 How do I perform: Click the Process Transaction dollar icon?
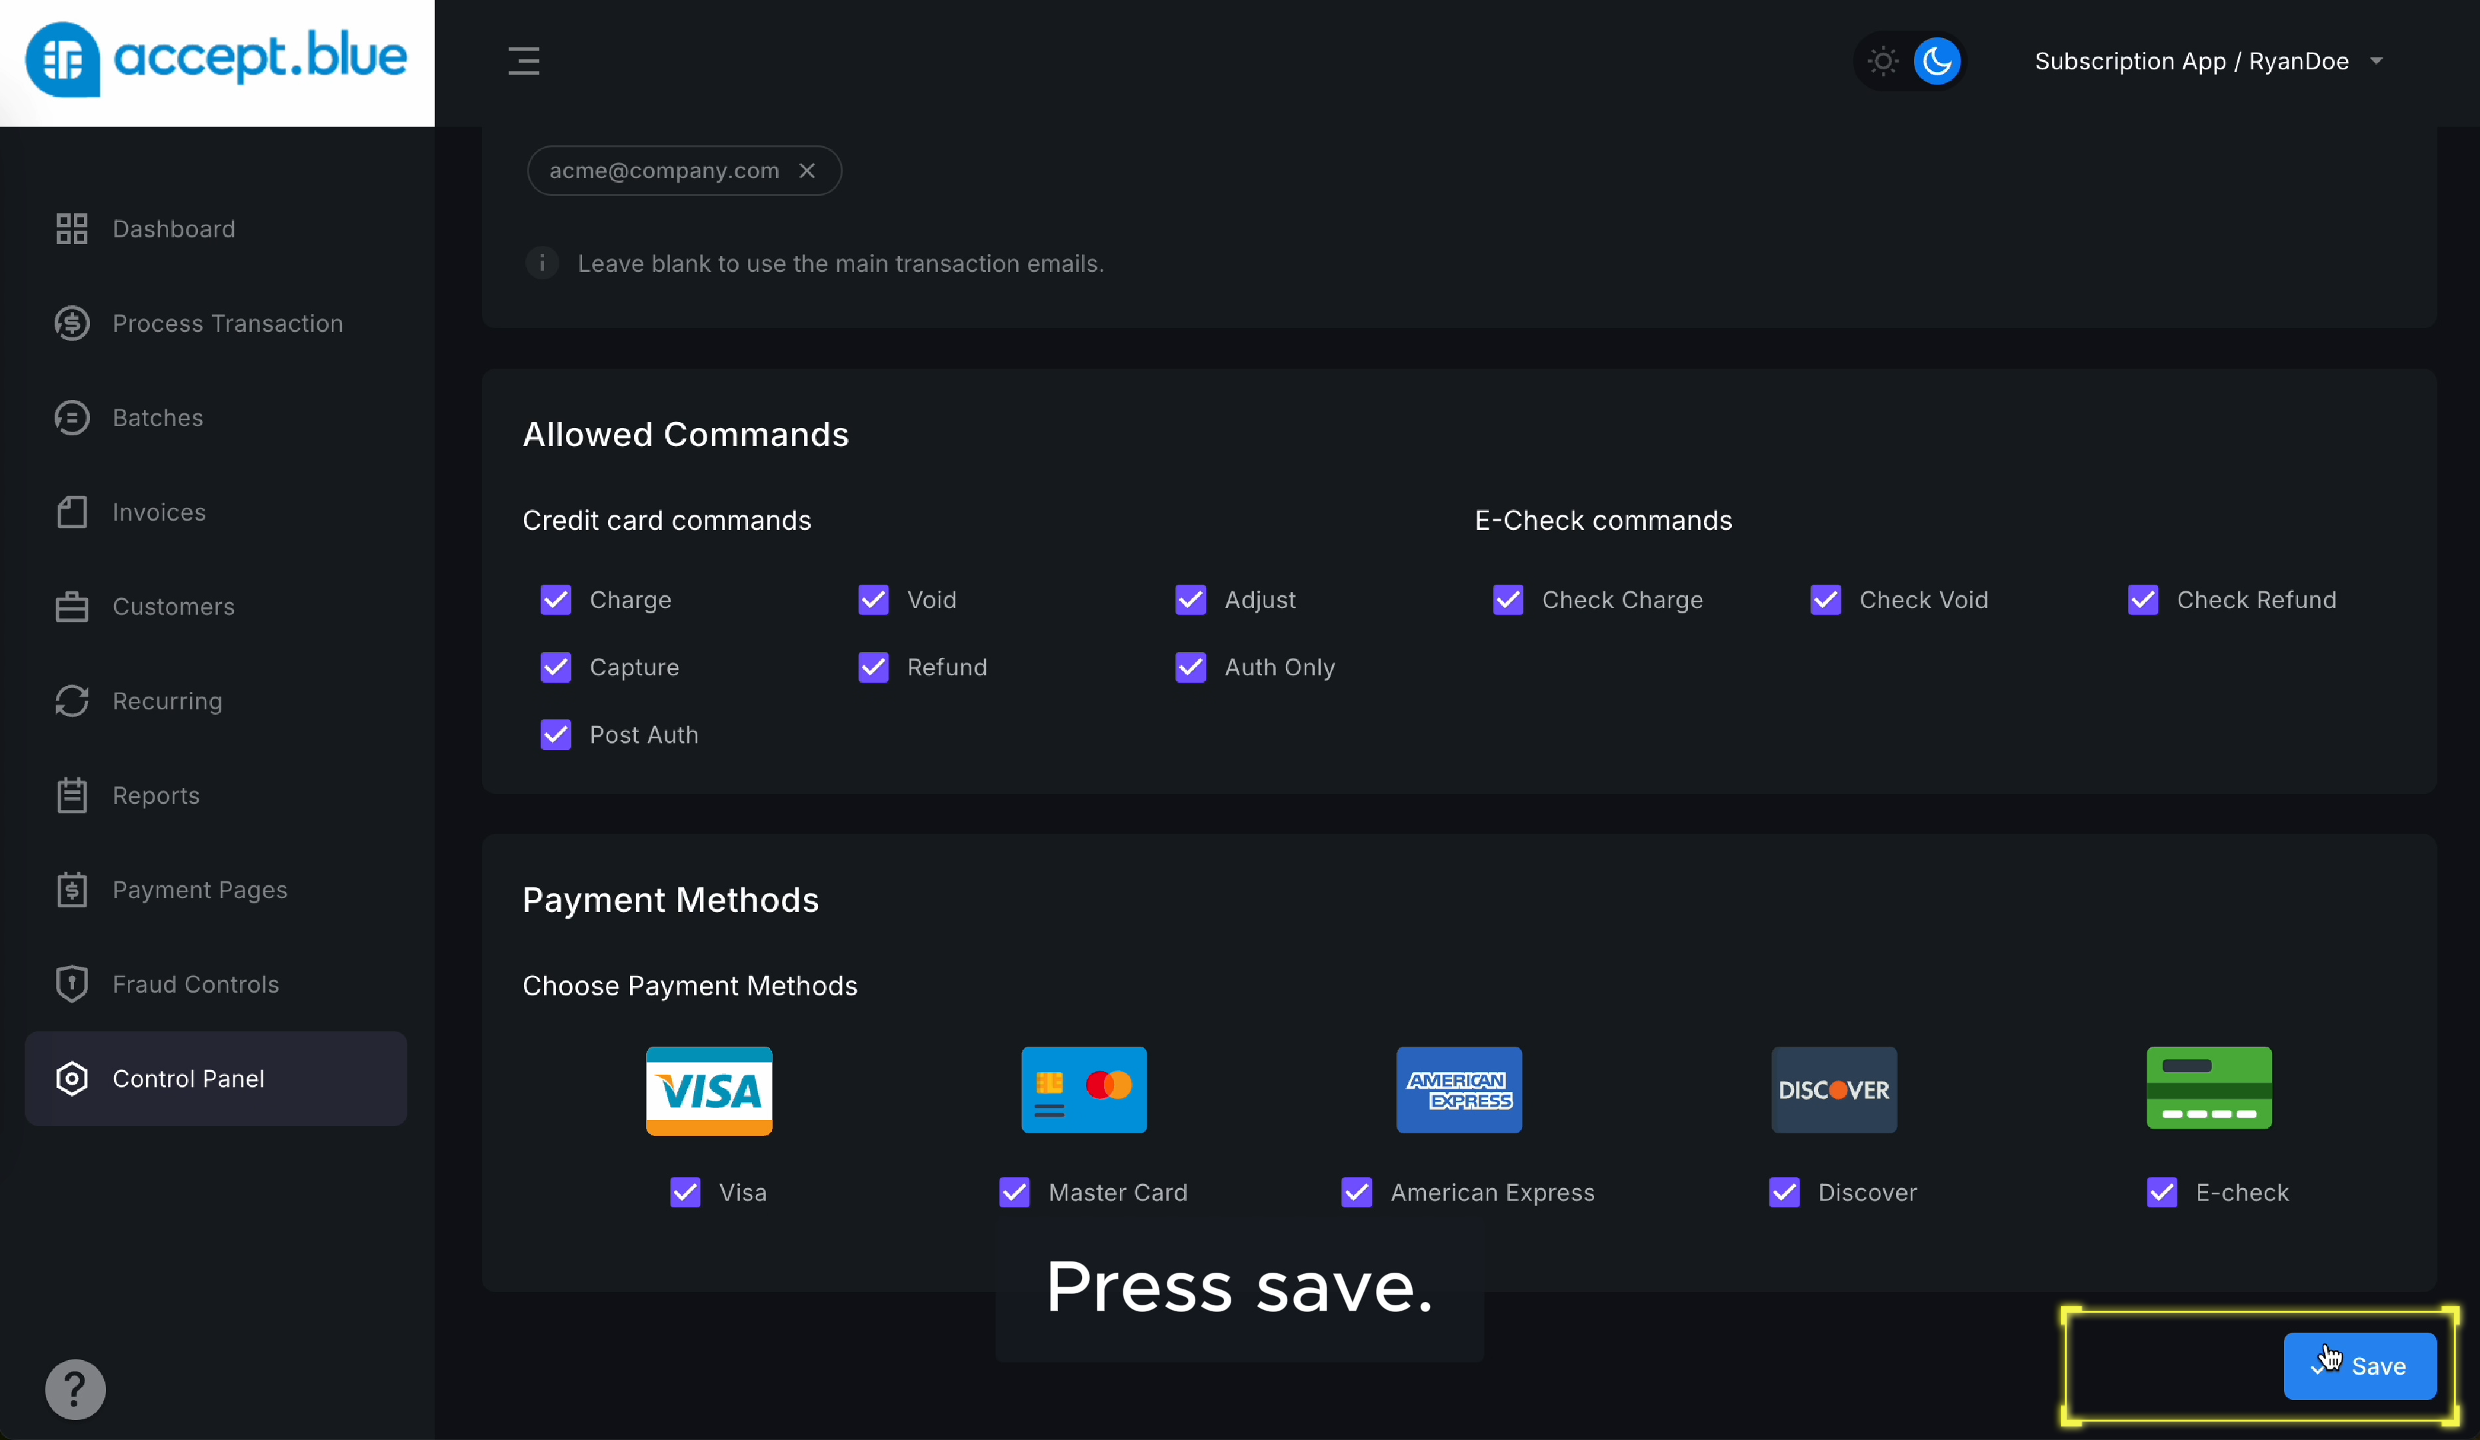(x=71, y=323)
